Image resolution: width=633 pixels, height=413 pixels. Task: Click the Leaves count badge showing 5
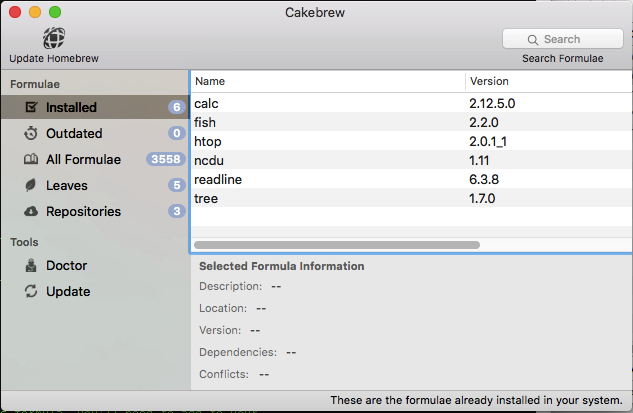[x=176, y=185]
